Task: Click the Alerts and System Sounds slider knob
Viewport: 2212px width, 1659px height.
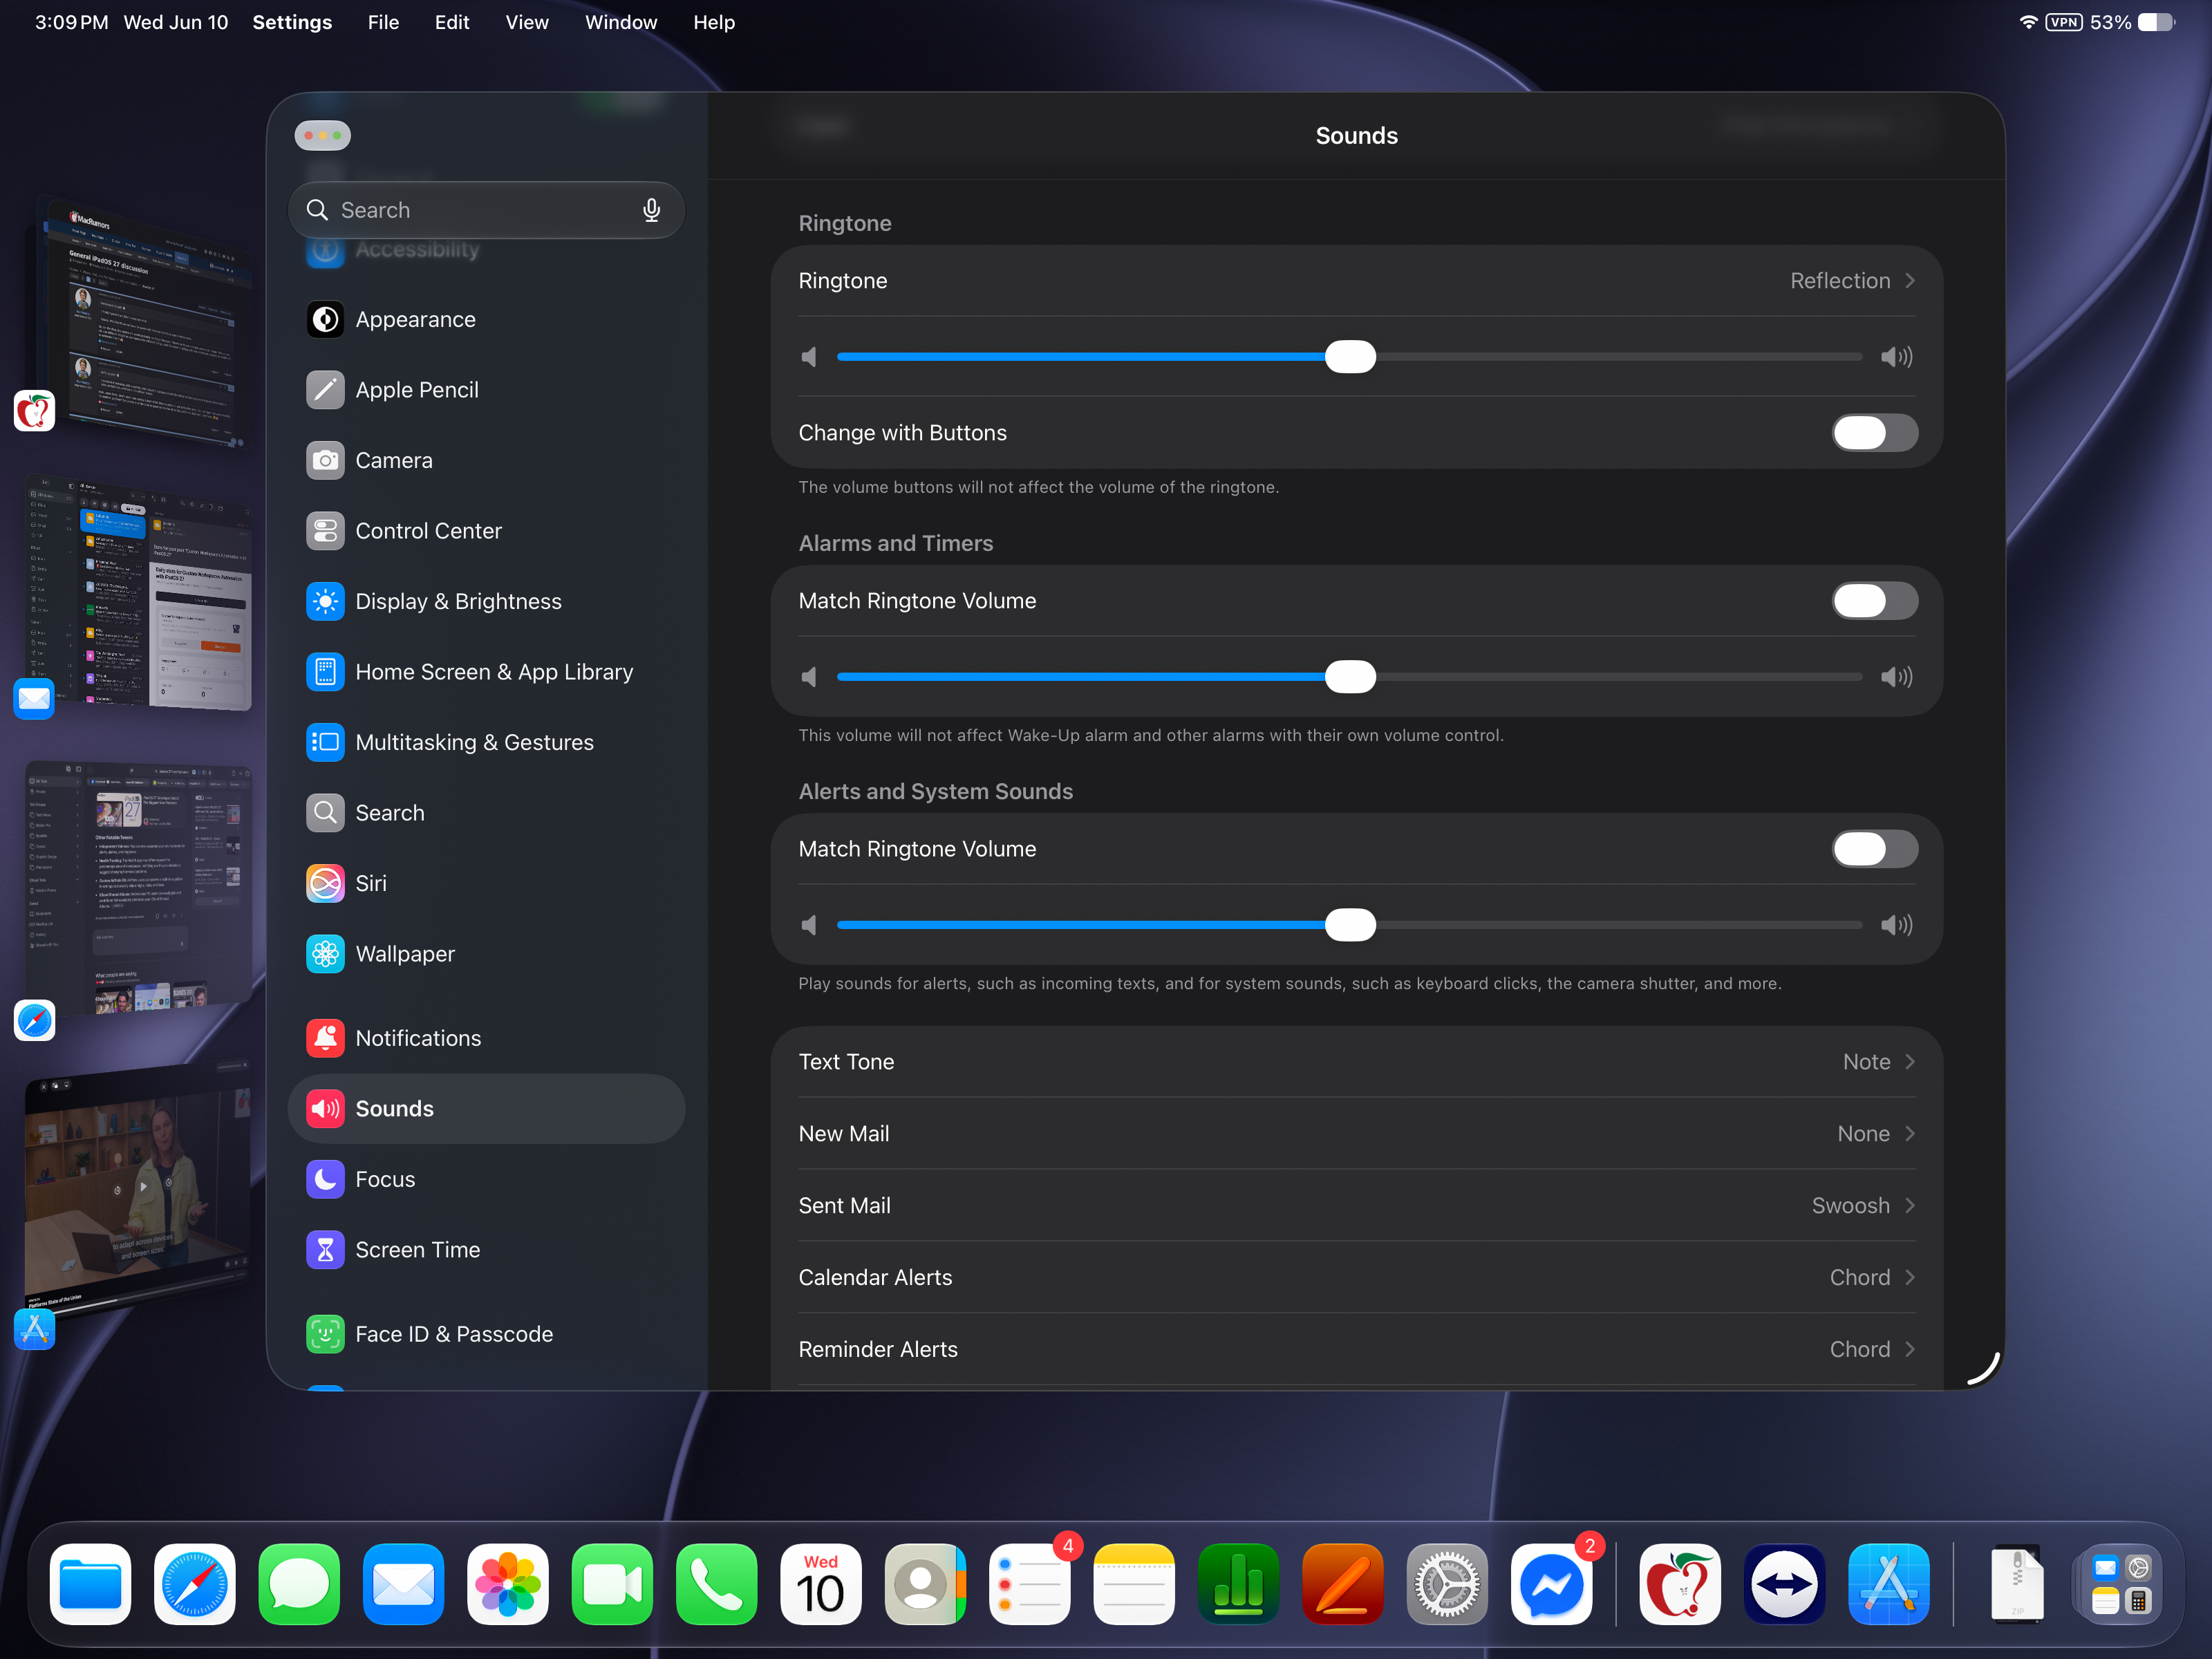Action: [x=1350, y=925]
